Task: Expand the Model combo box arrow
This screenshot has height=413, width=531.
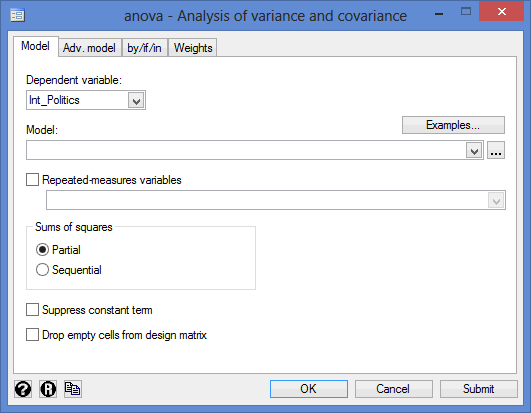Action: [474, 151]
